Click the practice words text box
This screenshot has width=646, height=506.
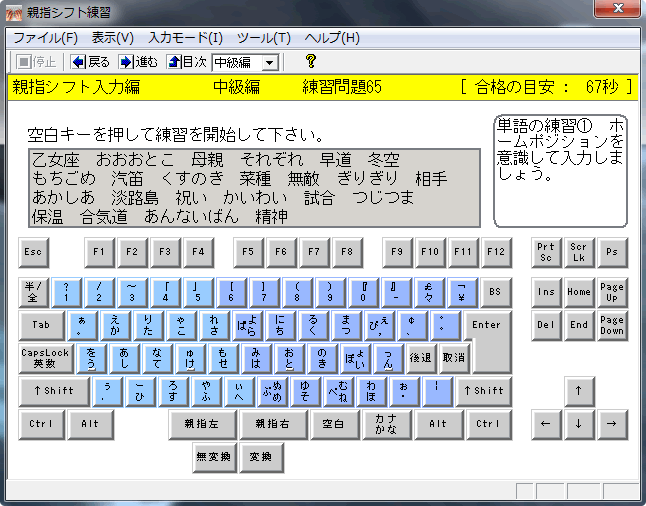254,188
